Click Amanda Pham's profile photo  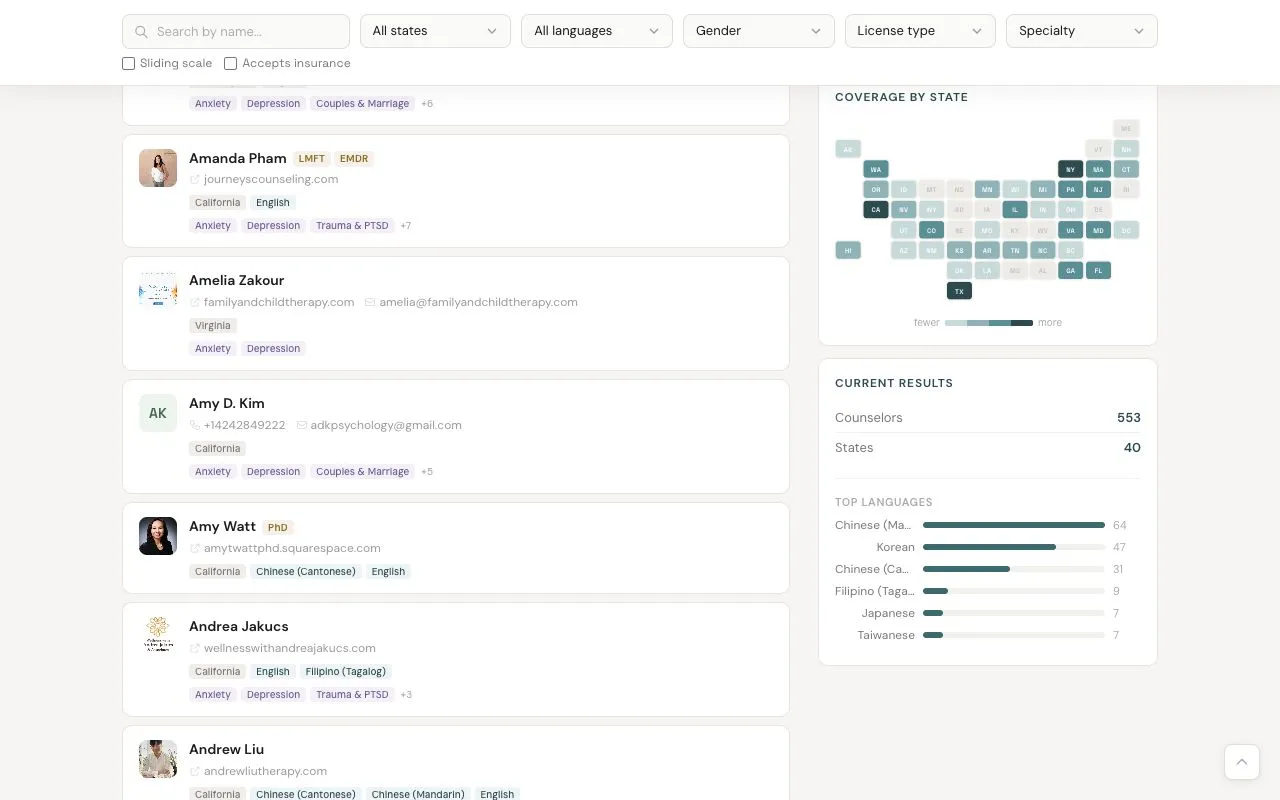point(158,168)
